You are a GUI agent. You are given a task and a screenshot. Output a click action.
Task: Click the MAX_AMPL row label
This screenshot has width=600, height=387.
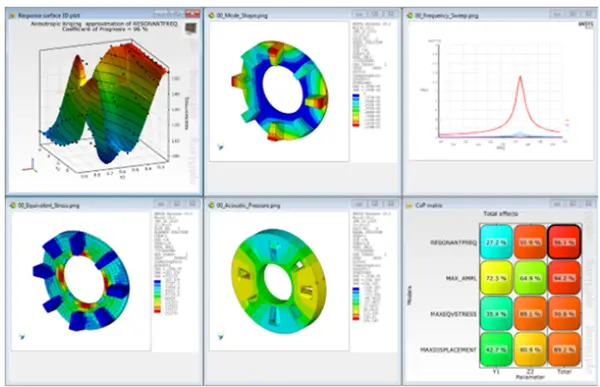(x=461, y=278)
